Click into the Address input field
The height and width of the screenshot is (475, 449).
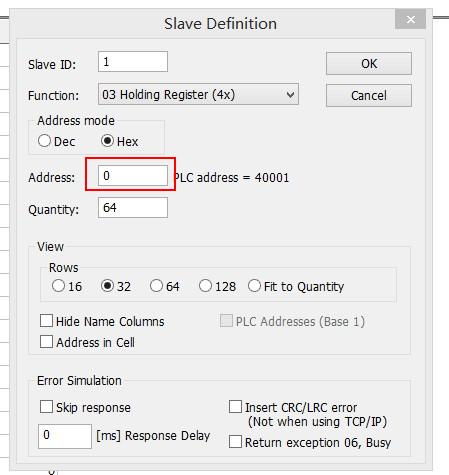133,175
